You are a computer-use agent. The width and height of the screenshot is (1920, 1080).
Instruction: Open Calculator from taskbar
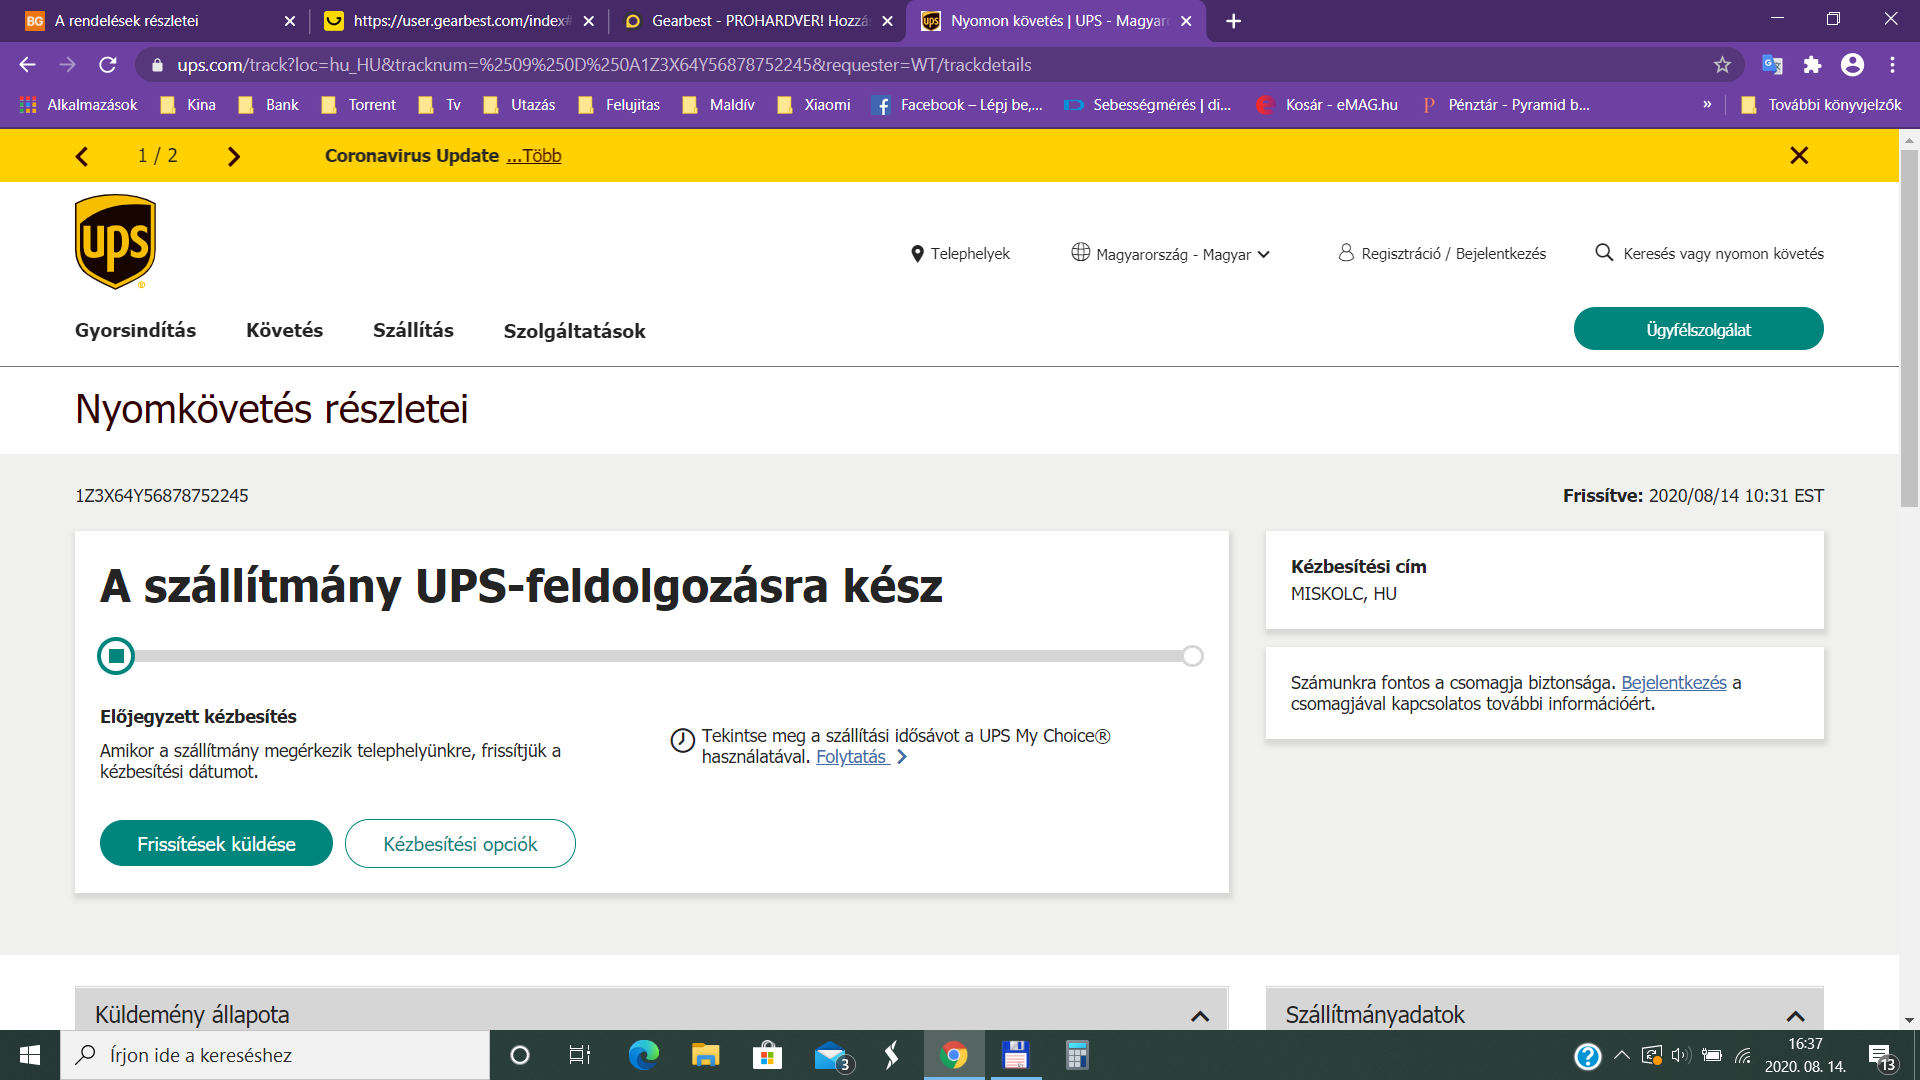point(1077,1055)
